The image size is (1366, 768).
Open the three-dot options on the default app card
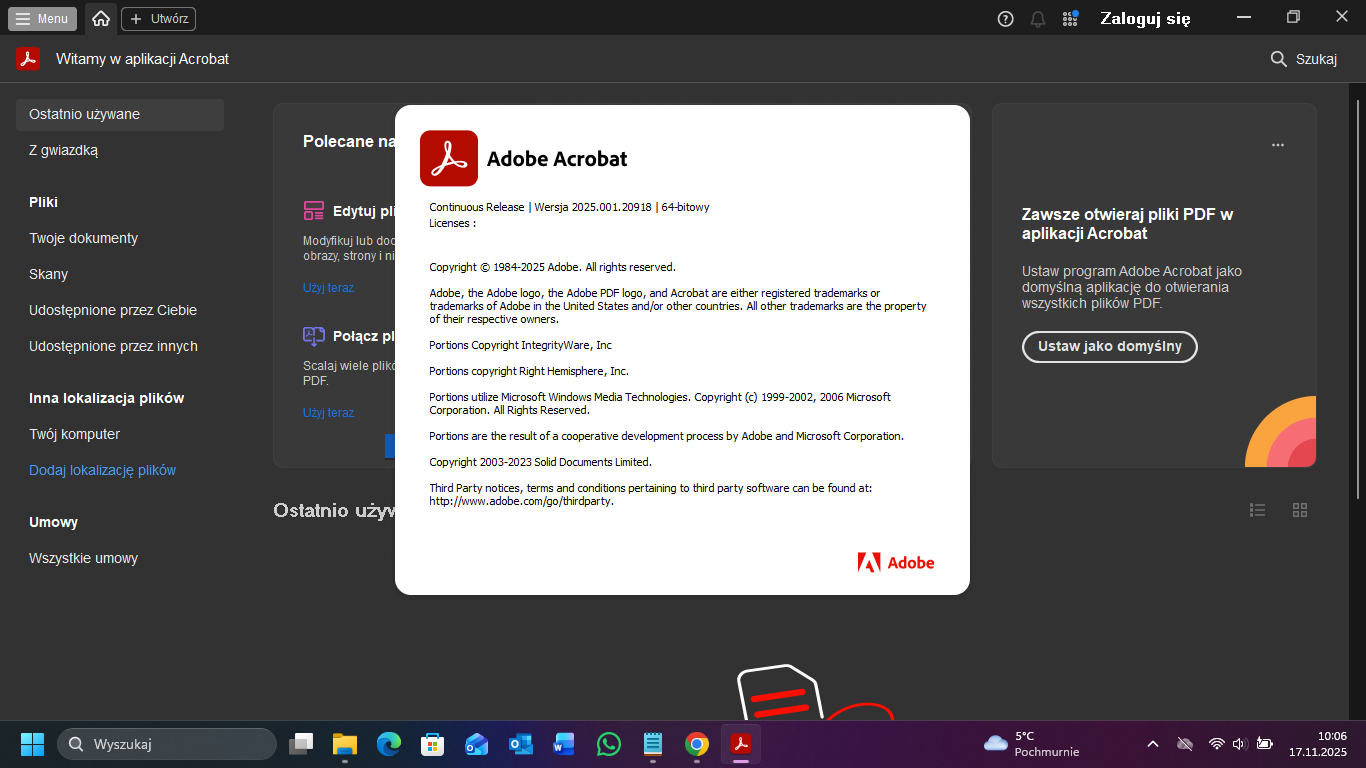(1277, 145)
